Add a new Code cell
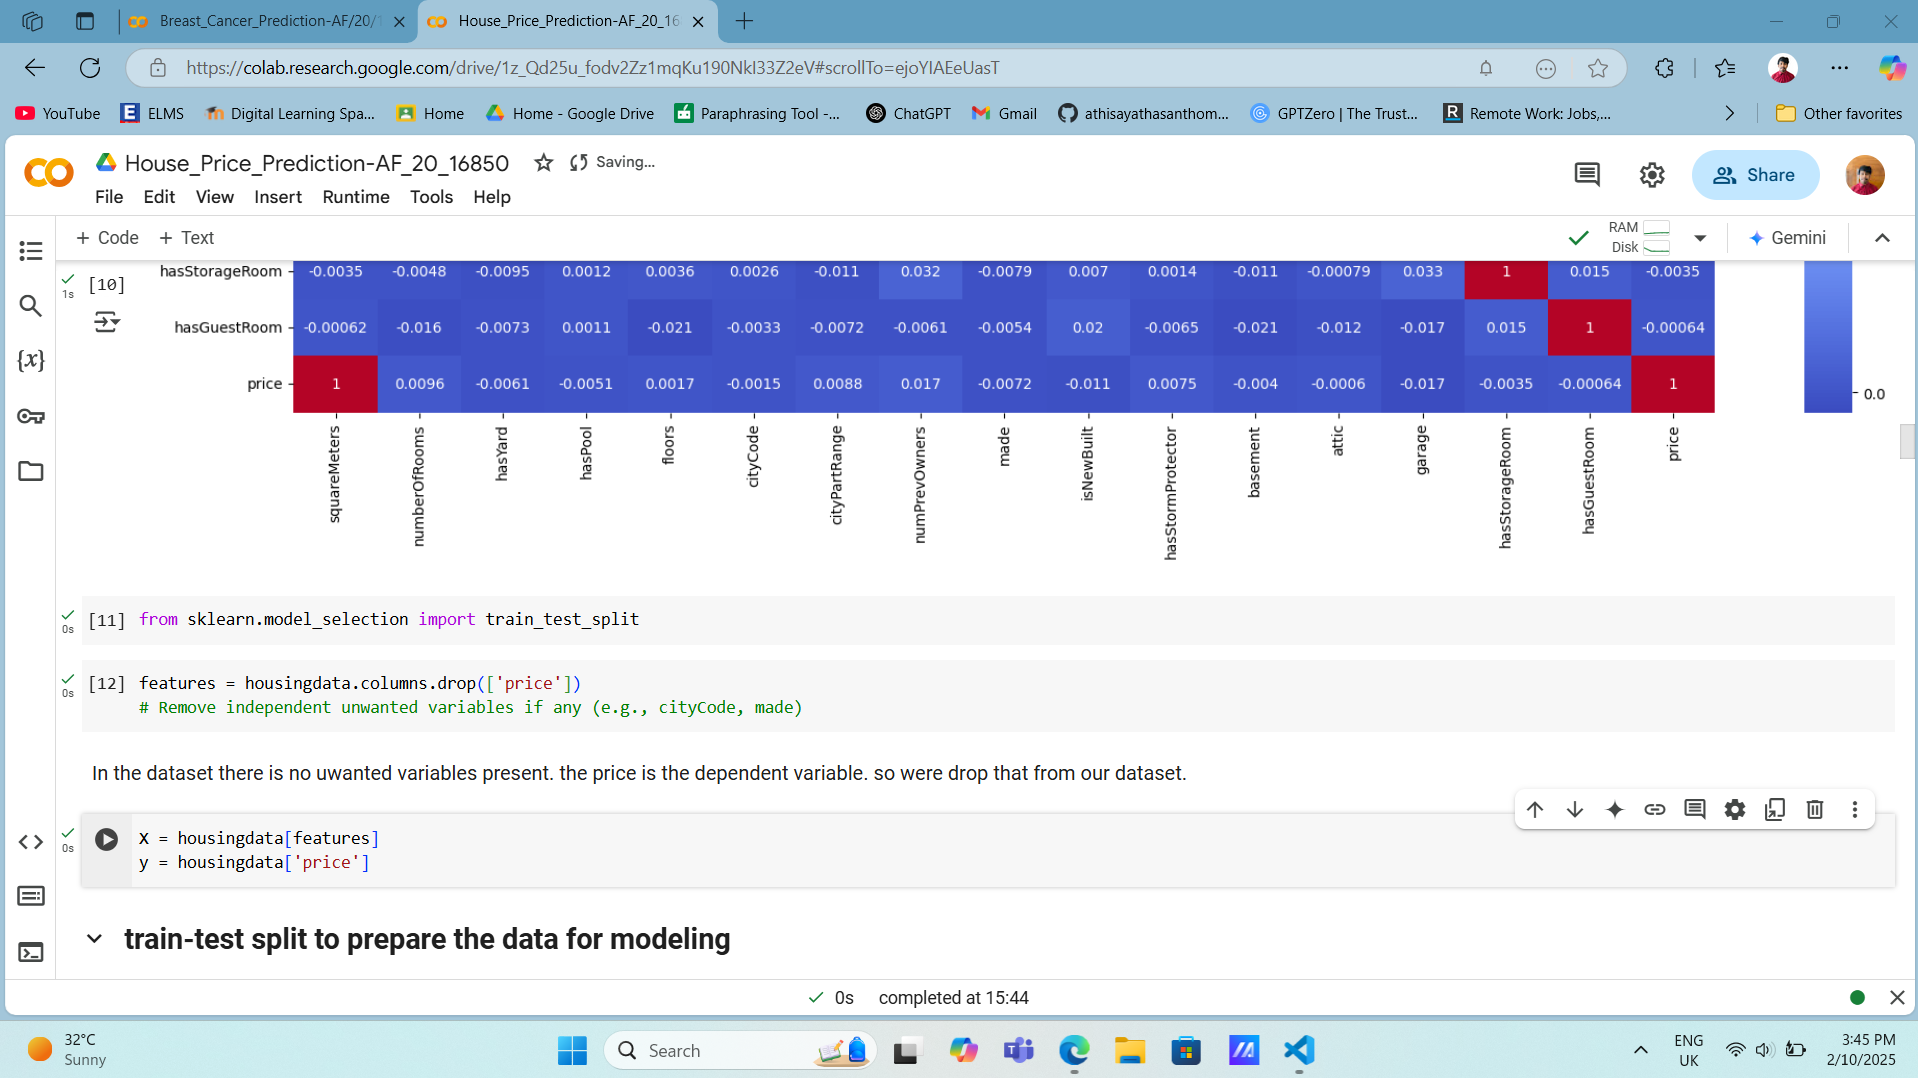This screenshot has width=1918, height=1078. click(x=108, y=238)
